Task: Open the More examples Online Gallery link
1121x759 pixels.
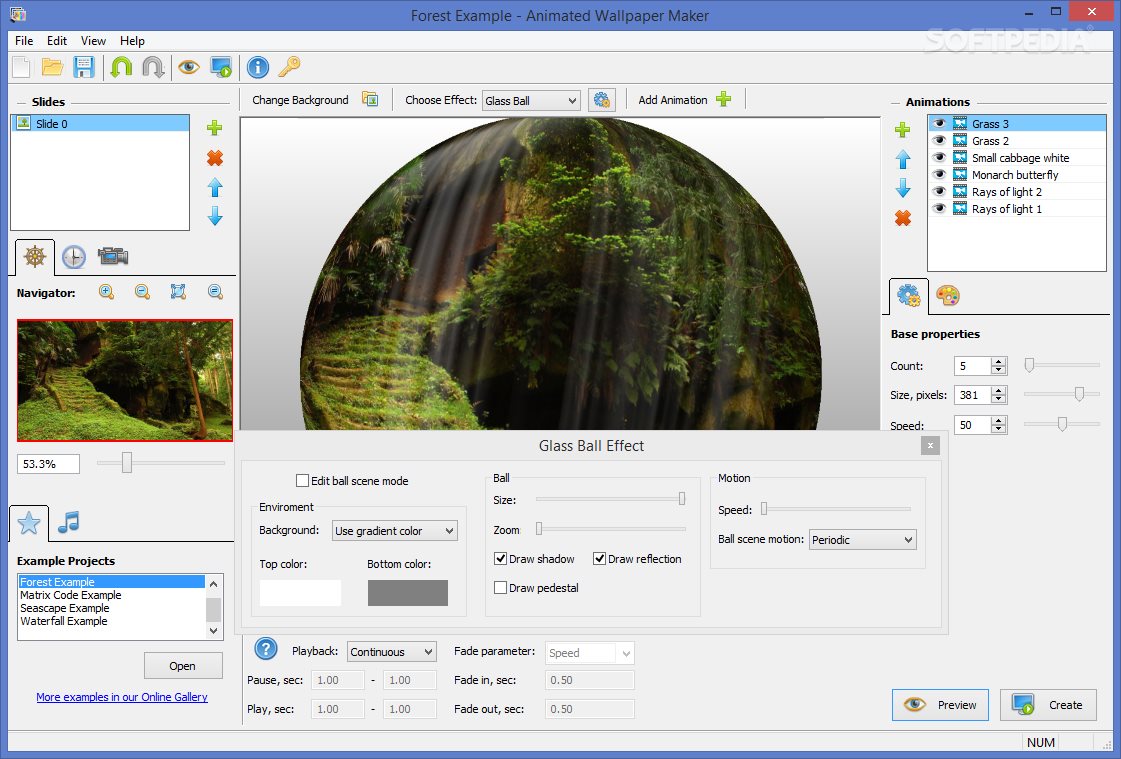Action: 122,697
